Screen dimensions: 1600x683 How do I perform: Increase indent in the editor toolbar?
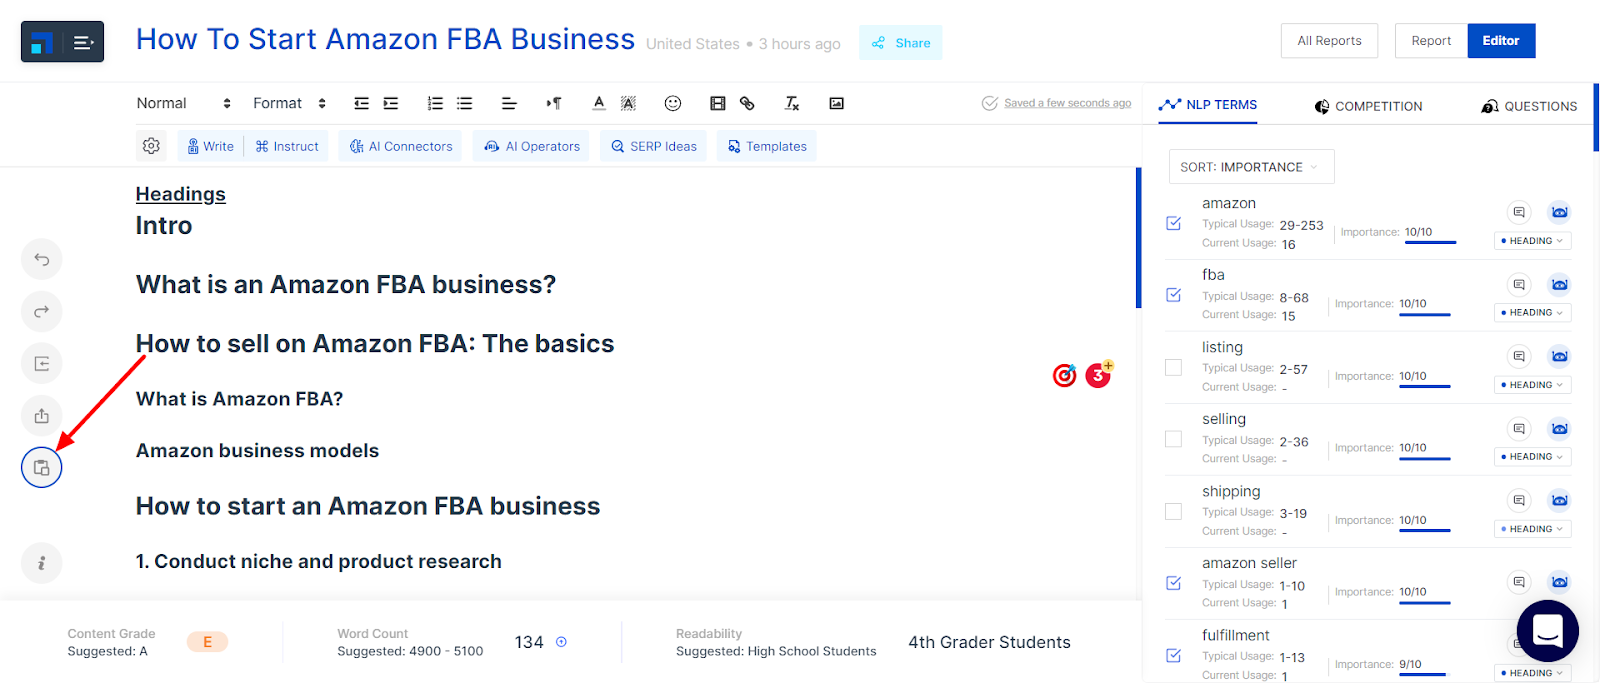tap(391, 103)
